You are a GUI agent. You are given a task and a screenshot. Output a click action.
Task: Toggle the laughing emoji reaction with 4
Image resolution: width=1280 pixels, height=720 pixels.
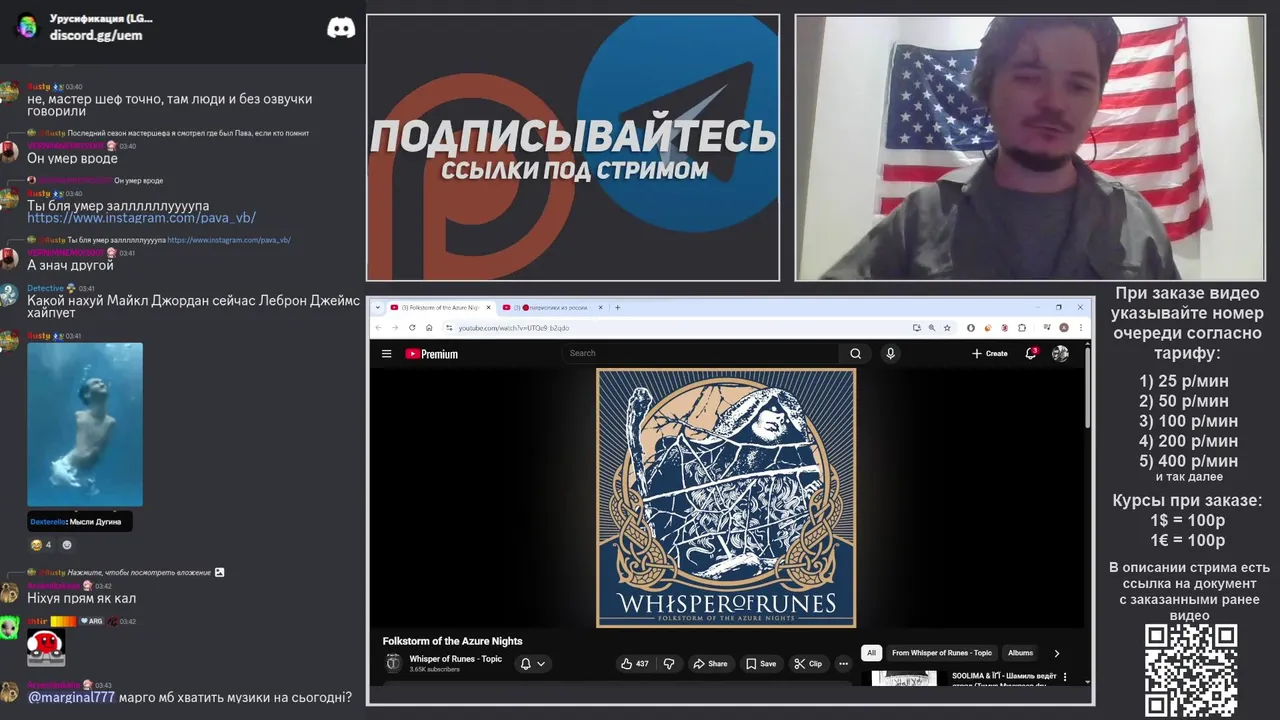(x=41, y=545)
